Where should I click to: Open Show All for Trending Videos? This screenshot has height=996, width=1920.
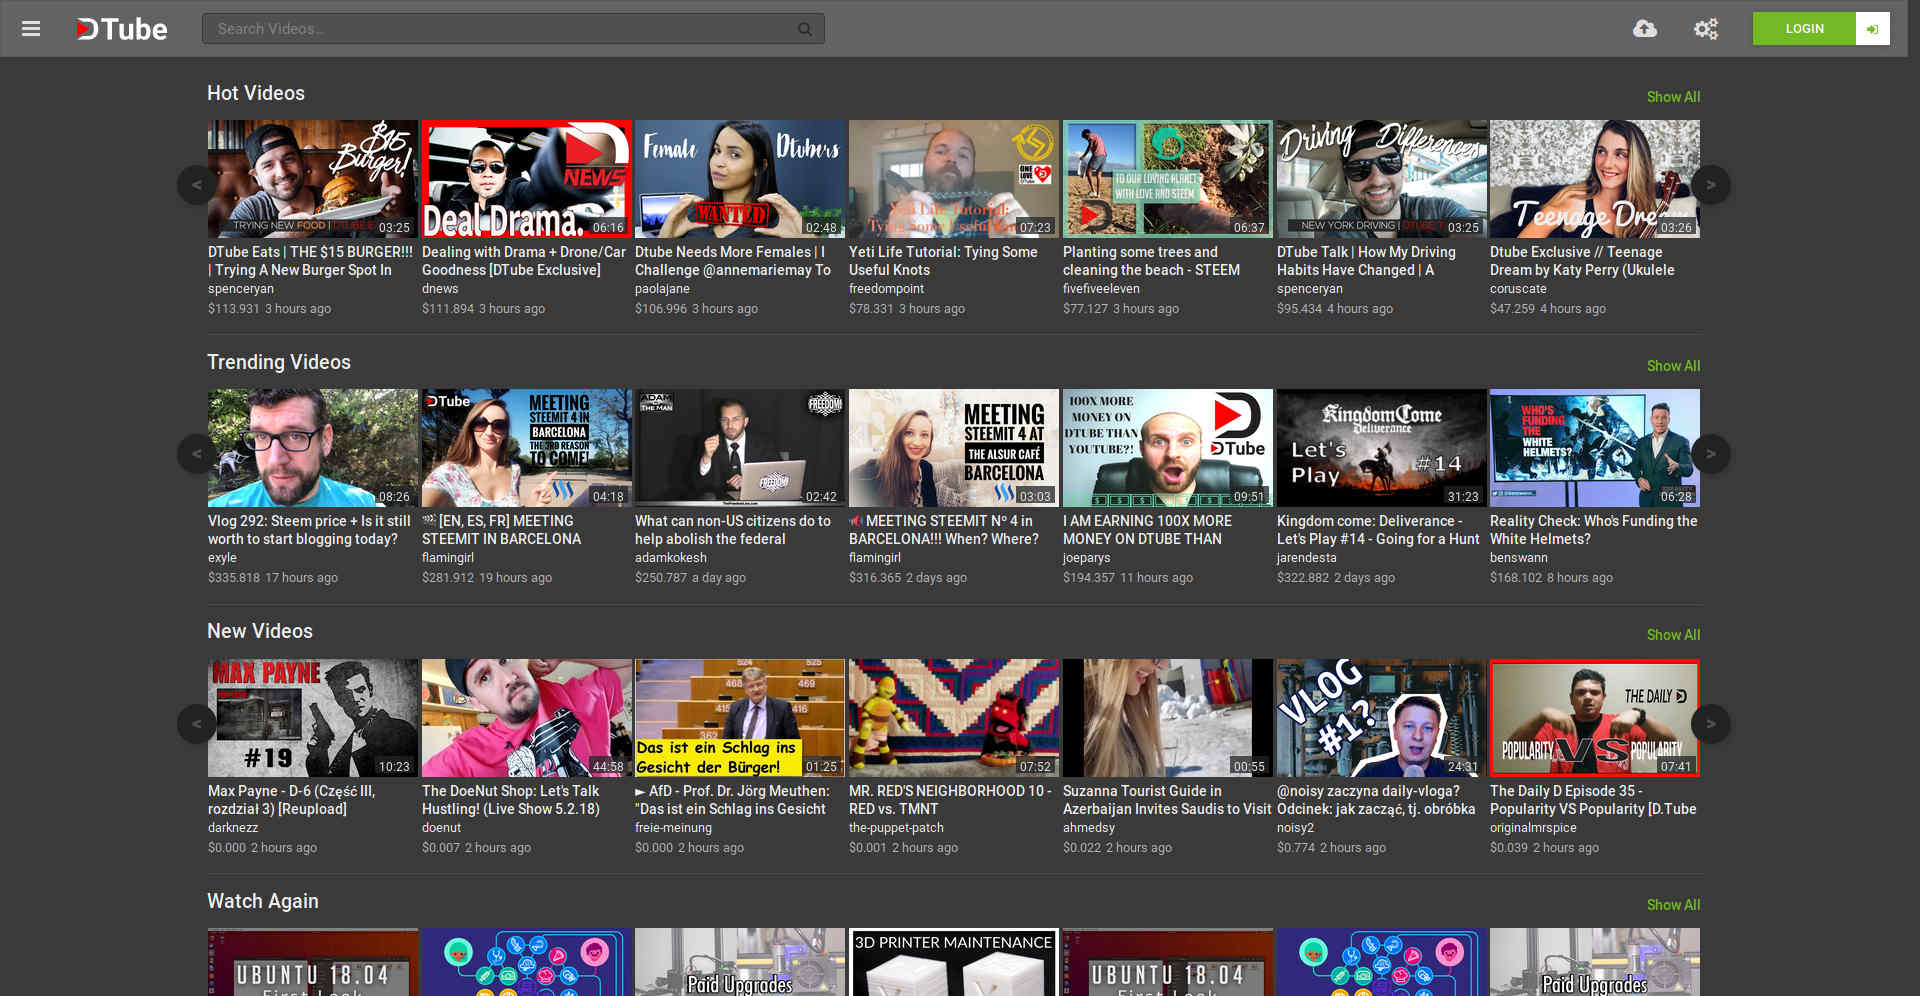pos(1673,365)
